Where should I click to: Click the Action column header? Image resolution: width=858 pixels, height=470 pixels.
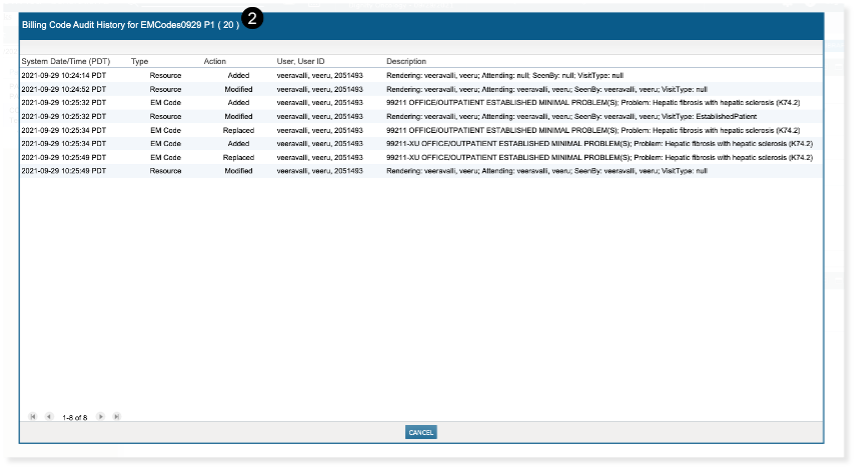[215, 62]
